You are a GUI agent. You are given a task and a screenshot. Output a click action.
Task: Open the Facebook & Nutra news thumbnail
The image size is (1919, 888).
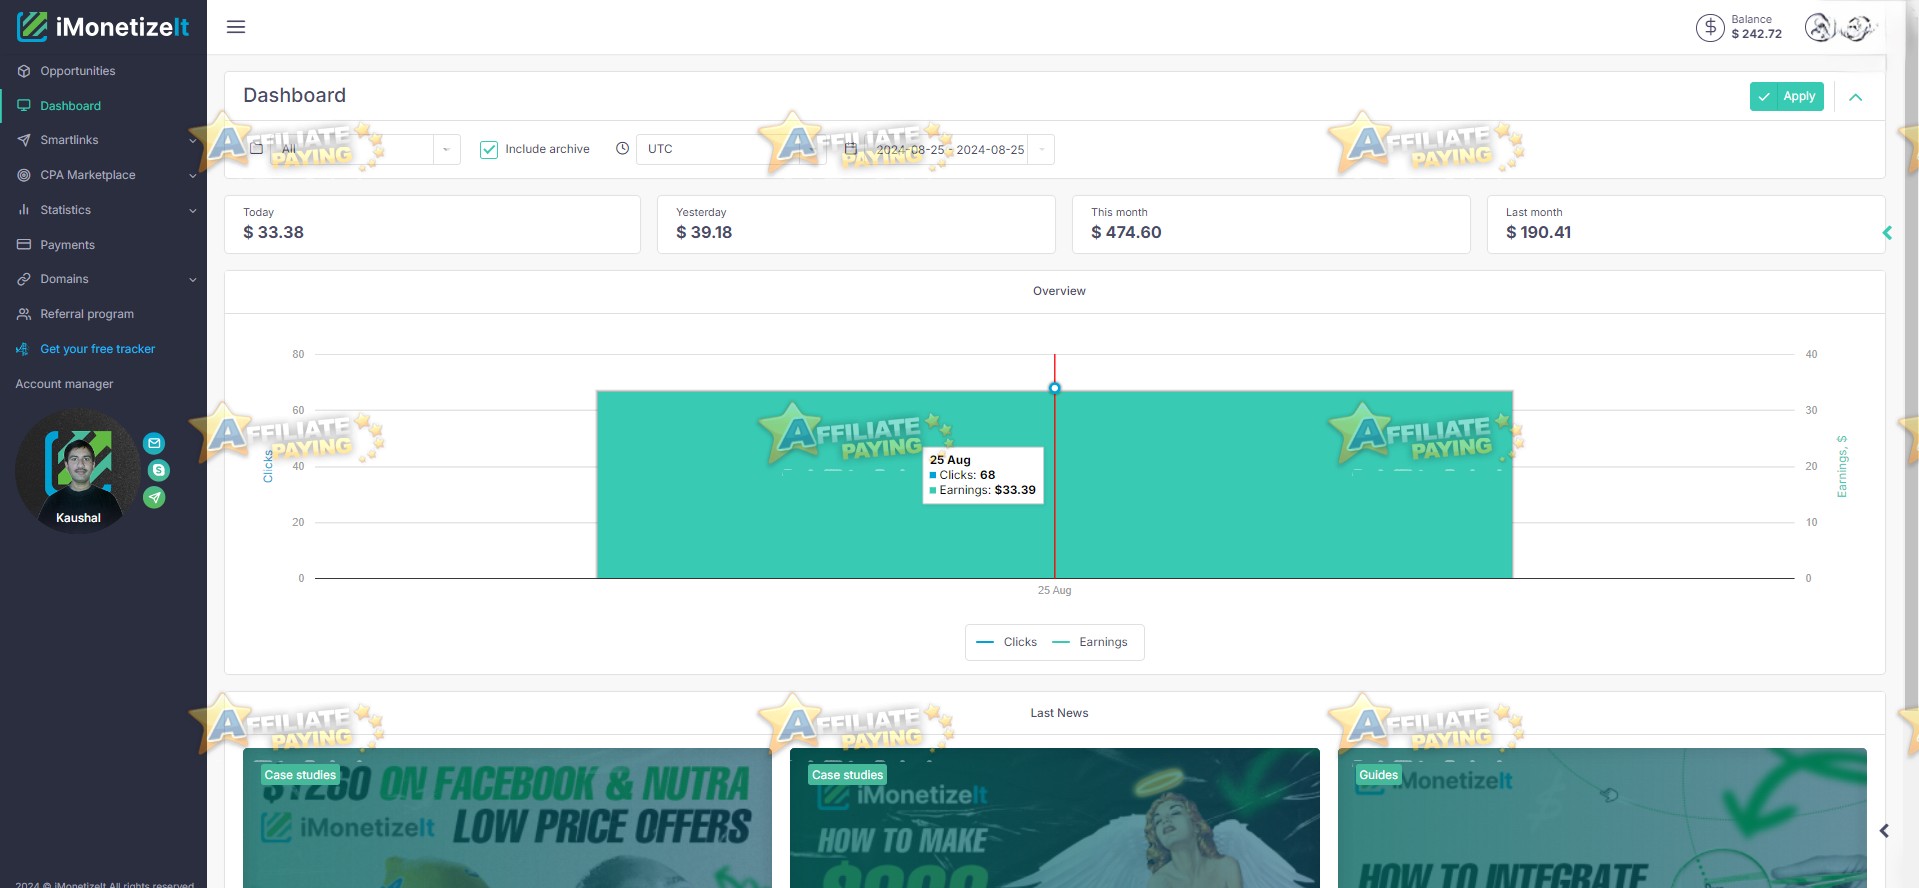pos(507,818)
